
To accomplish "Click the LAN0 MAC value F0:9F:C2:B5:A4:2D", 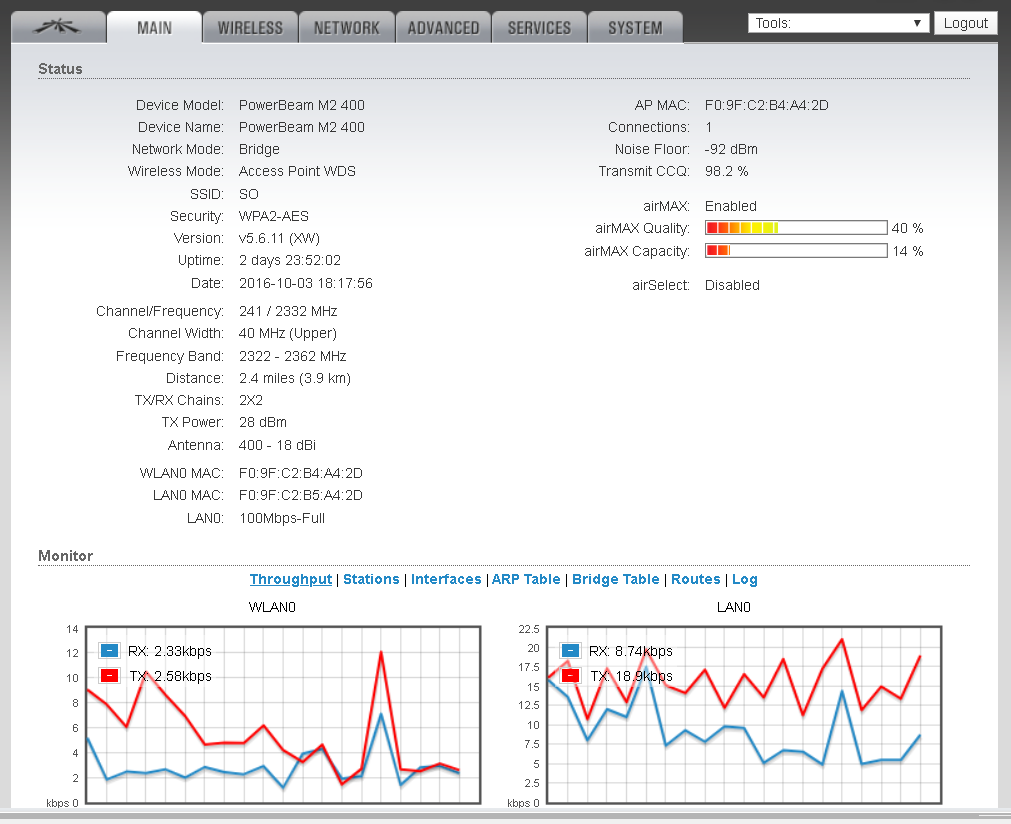I will coord(301,495).
